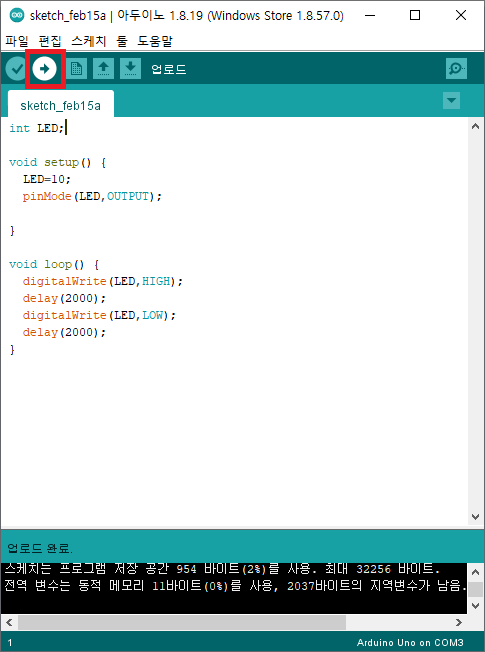485x652 pixels.
Task: Click the 'LED=10;' code line
Action: point(47,179)
